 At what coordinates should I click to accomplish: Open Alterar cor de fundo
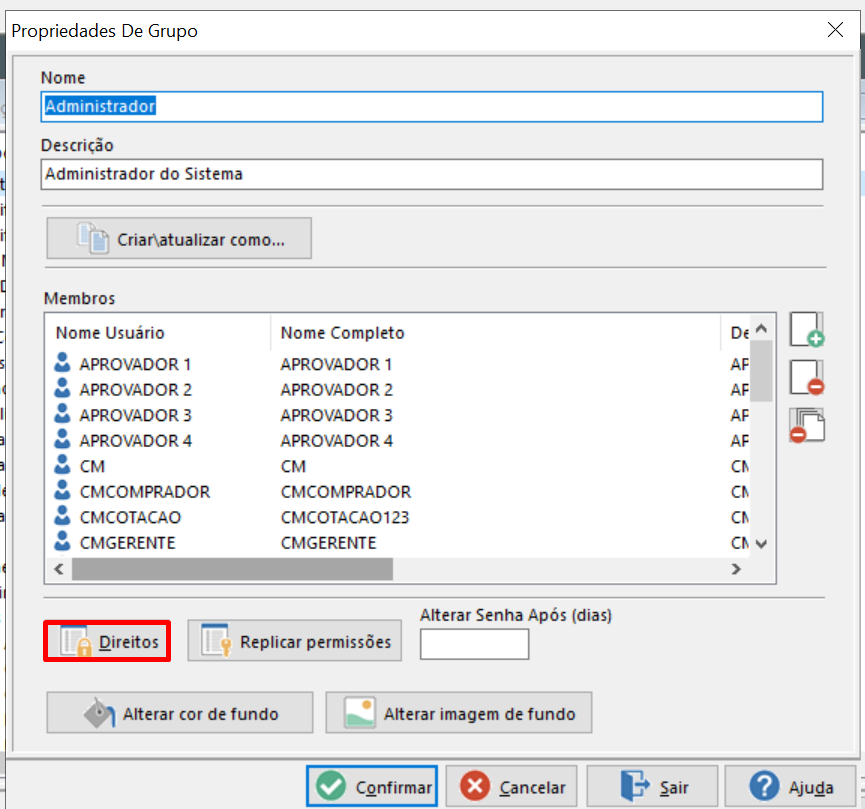[x=180, y=713]
